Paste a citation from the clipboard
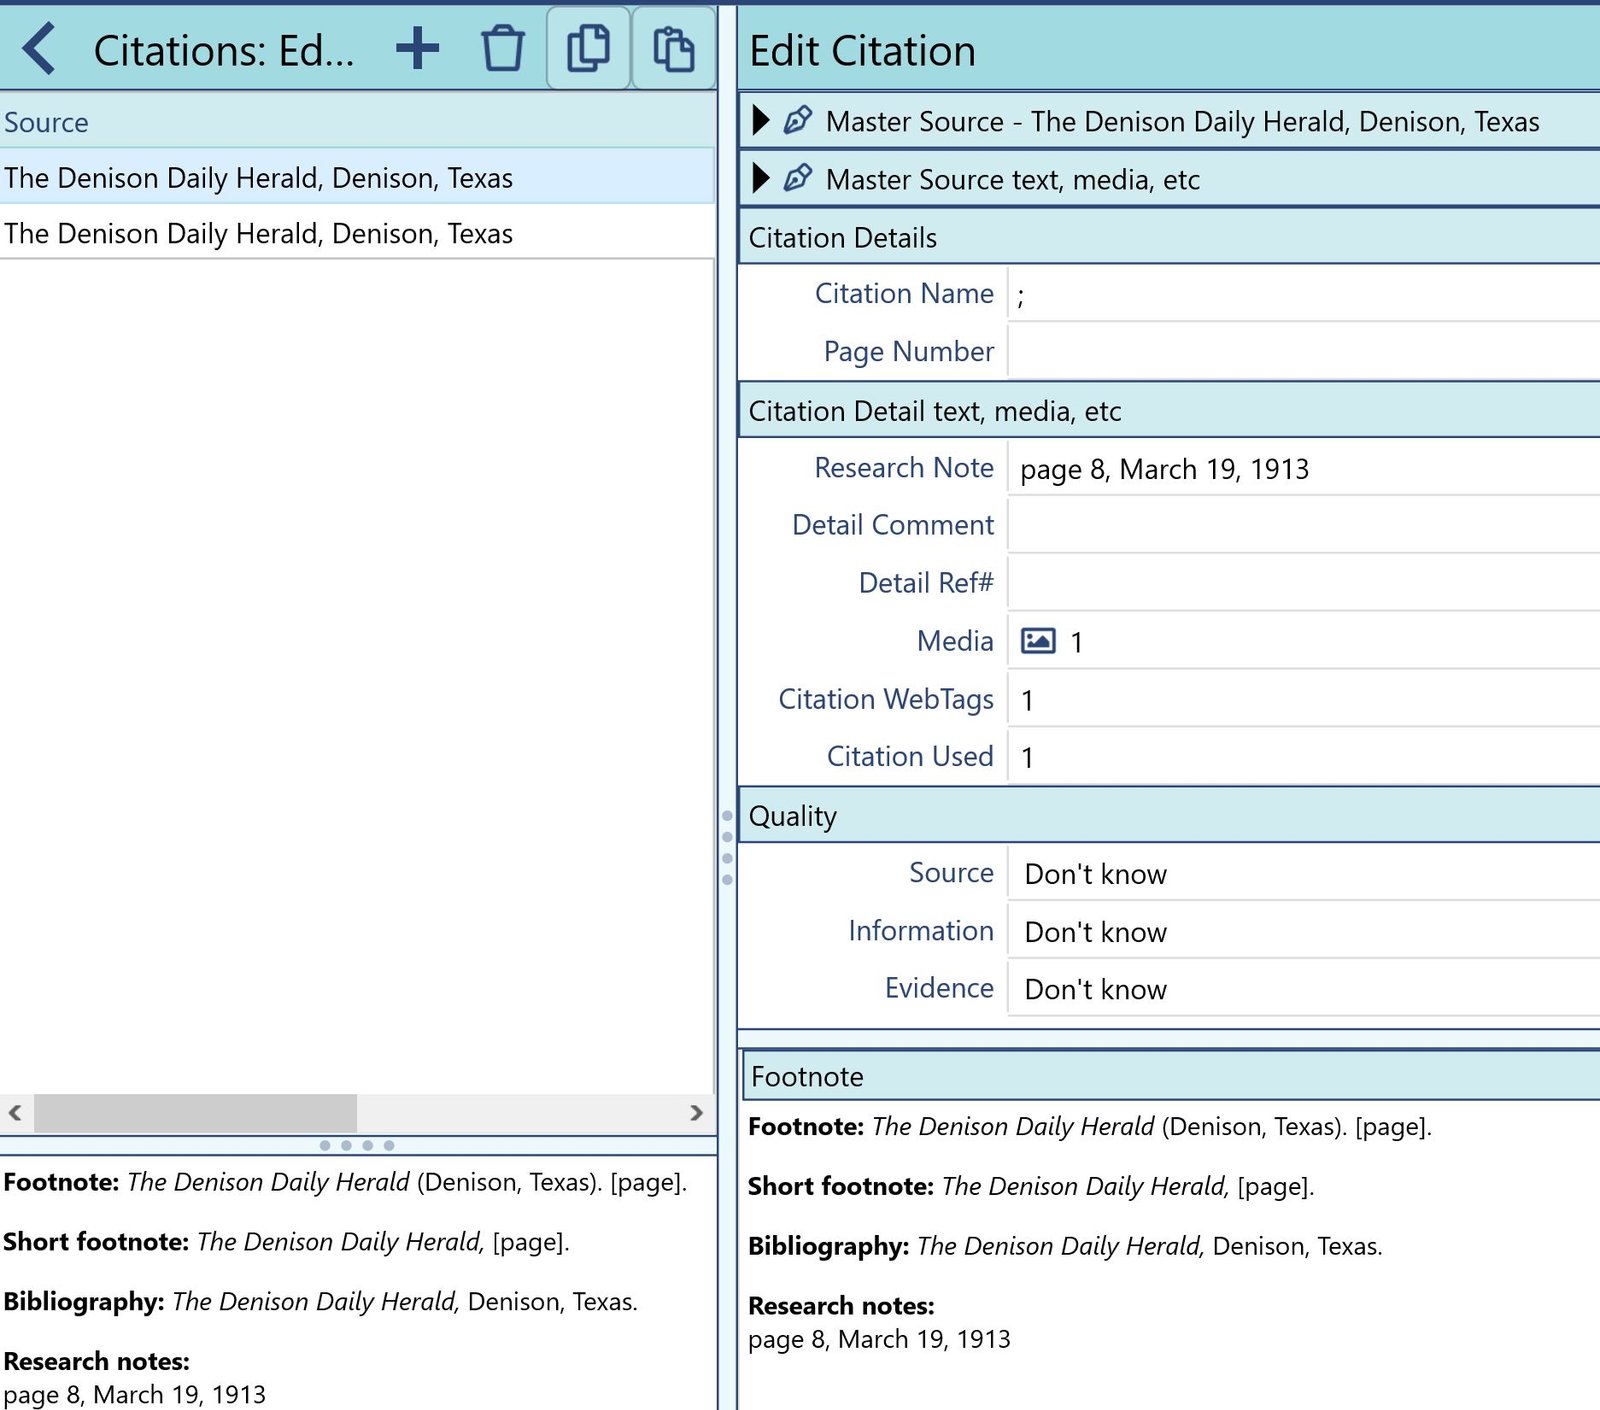 click(673, 49)
